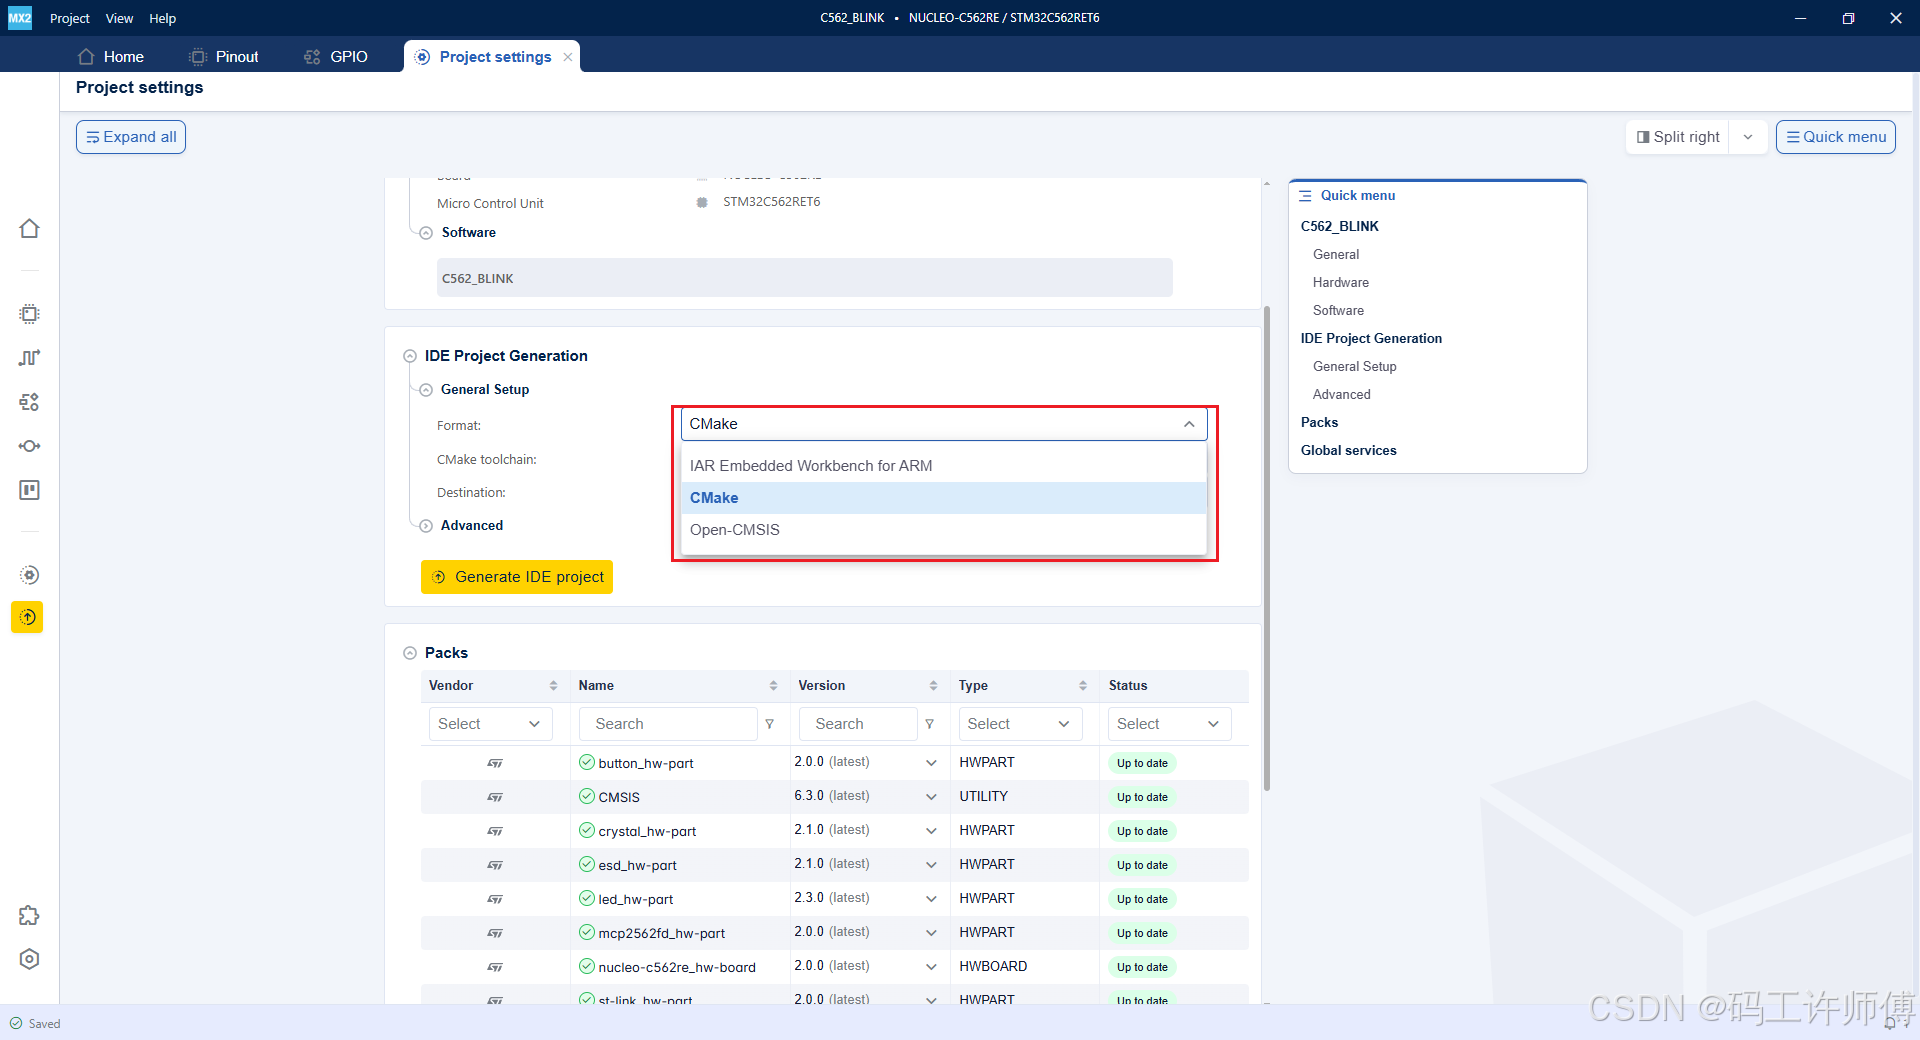Collapse the Packs section
The width and height of the screenshot is (1920, 1040).
pos(409,653)
